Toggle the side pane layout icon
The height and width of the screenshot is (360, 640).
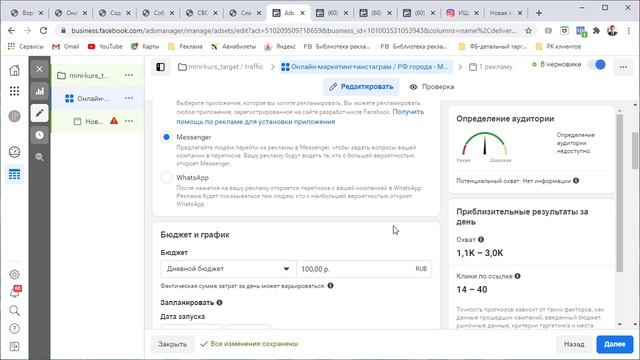pyautogui.click(x=160, y=67)
